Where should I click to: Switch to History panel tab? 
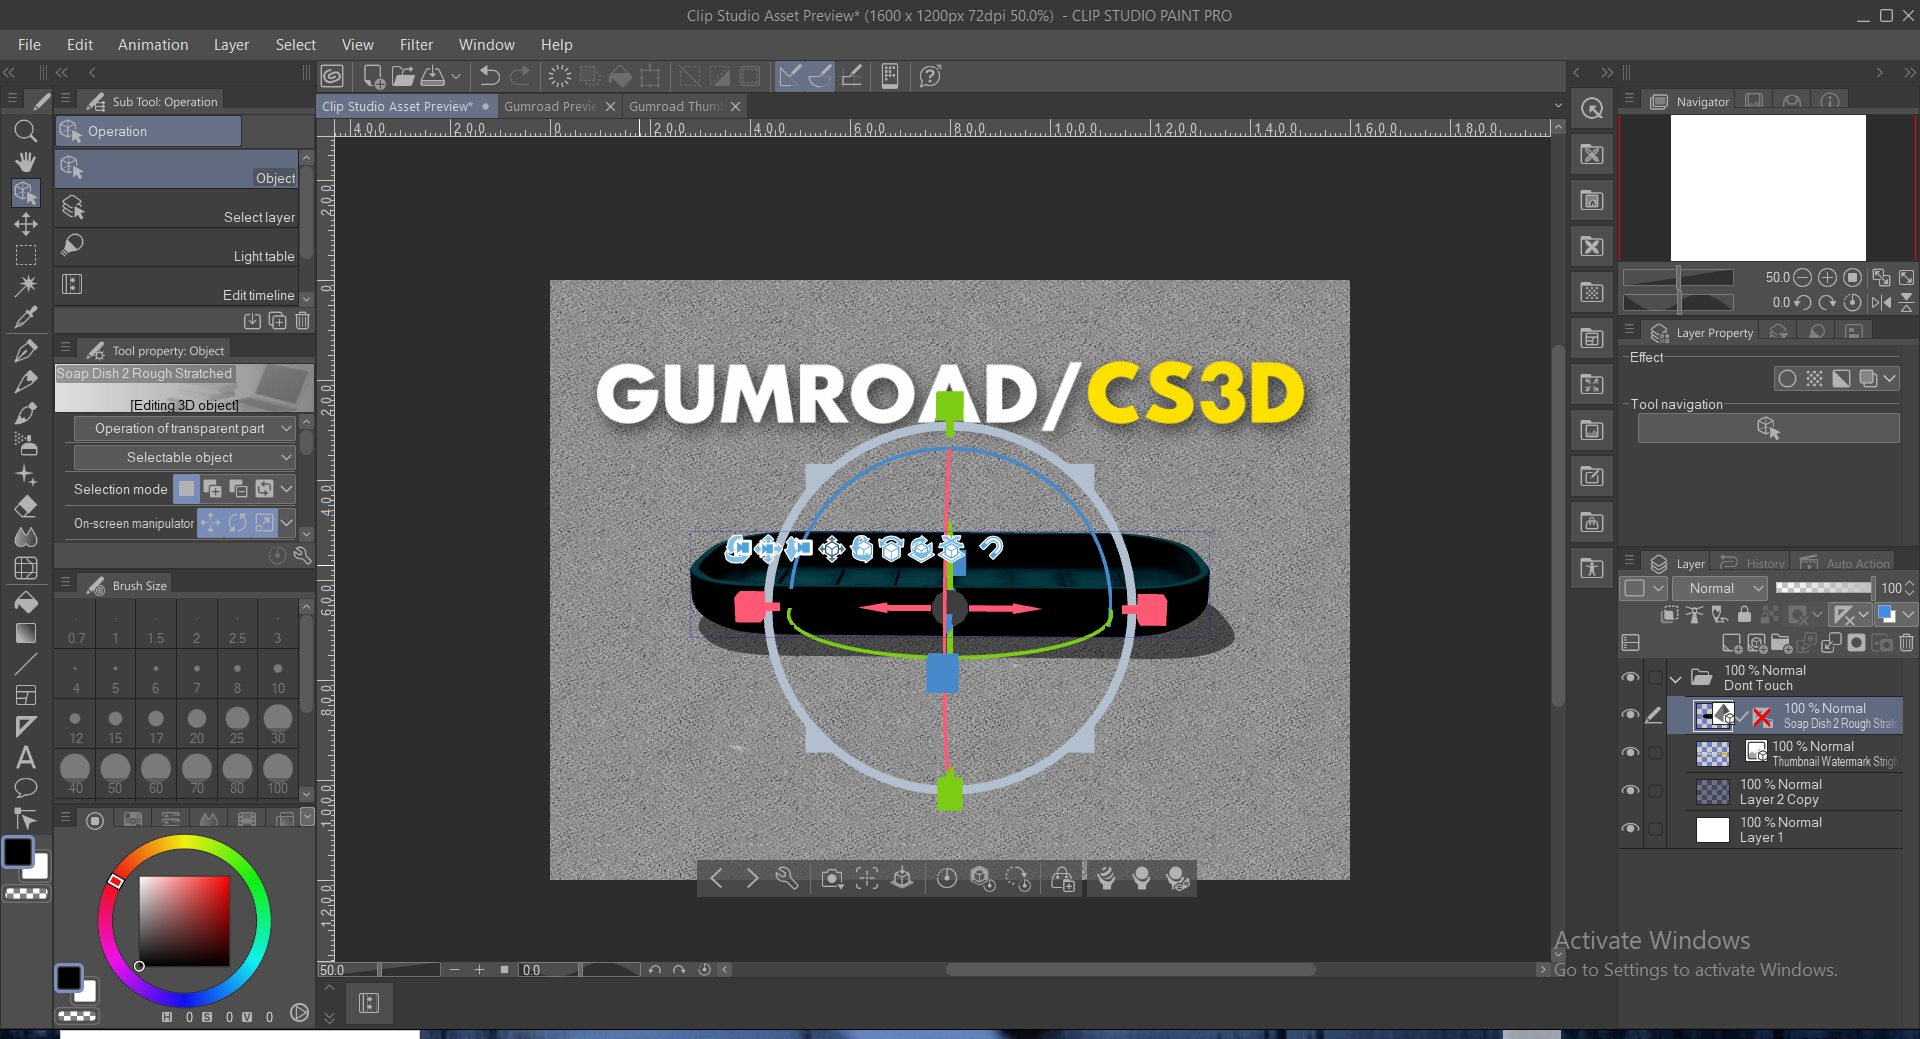click(1755, 563)
